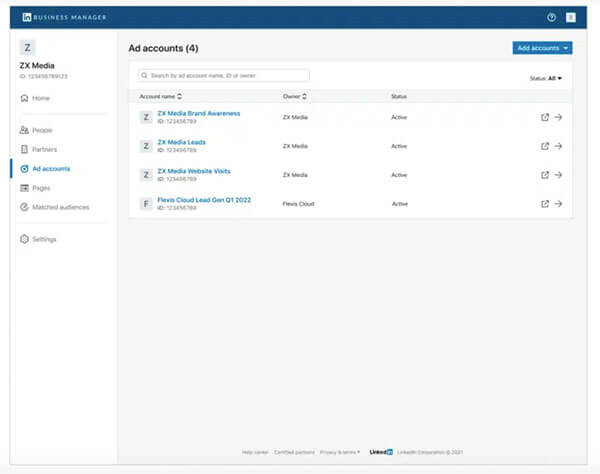The width and height of the screenshot is (600, 474).
Task: Click arrow icon for ZX Media Brand Awareness
Action: 558,117
